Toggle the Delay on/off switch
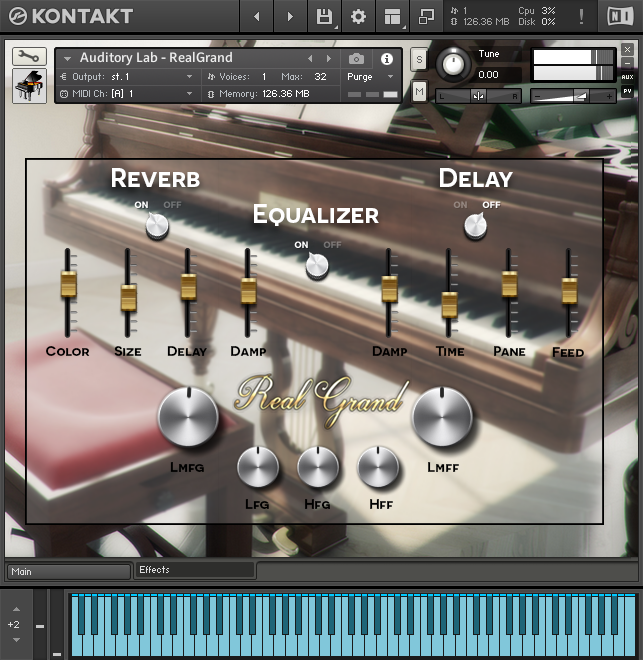Screen dimensions: 643x660 click(475, 226)
